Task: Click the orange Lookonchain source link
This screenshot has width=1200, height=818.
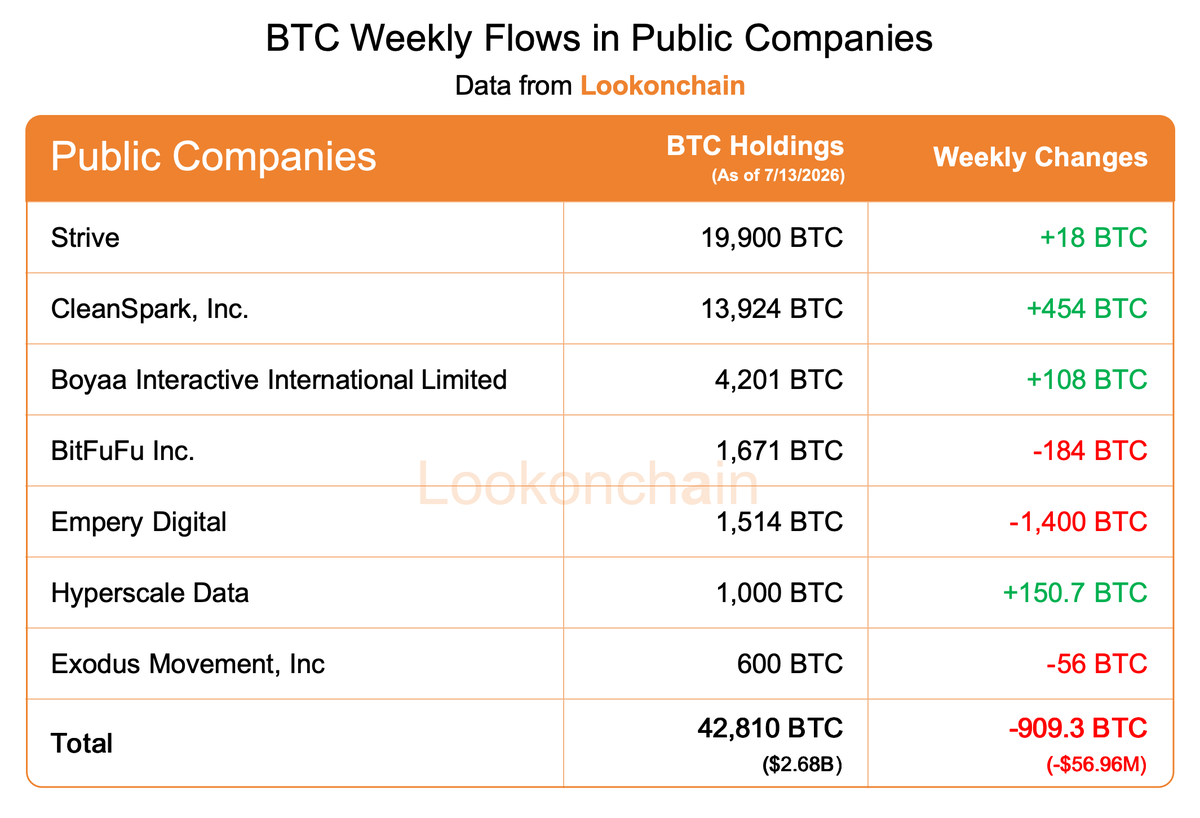Action: tap(662, 85)
